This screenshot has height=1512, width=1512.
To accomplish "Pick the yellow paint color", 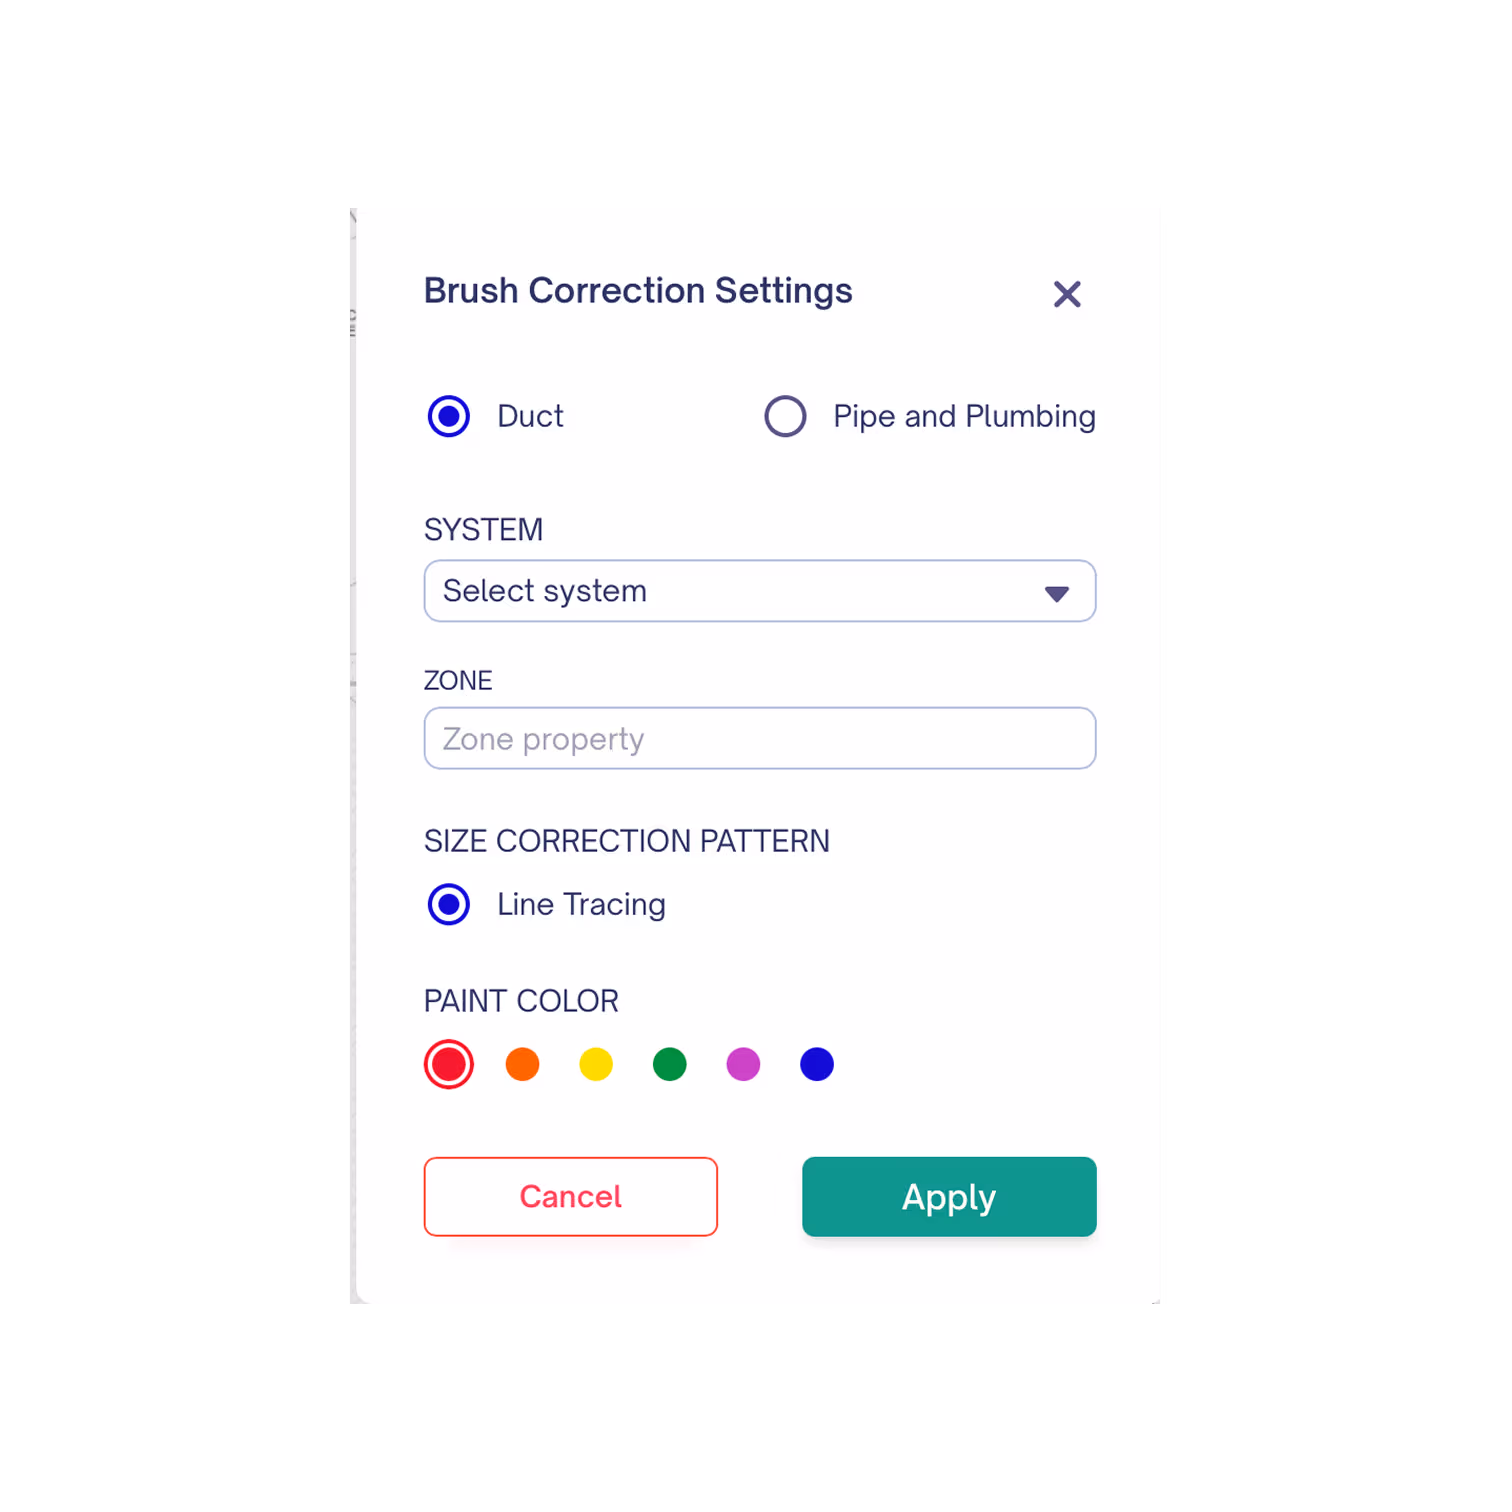I will [x=596, y=1064].
